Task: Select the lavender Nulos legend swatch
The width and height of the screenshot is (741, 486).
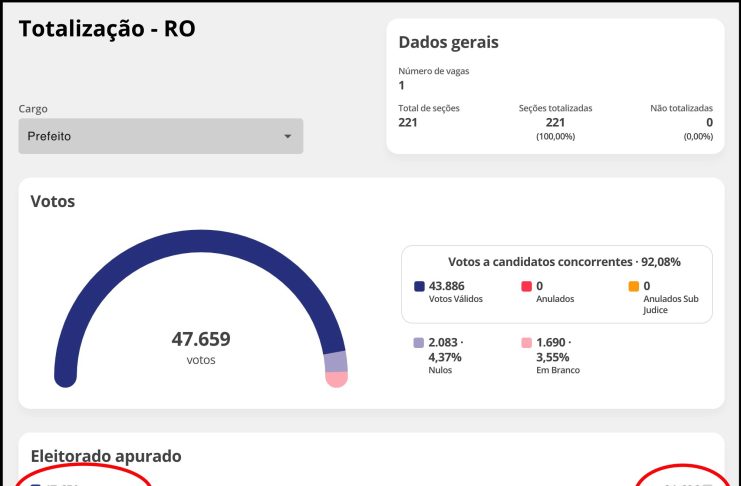Action: (x=419, y=342)
